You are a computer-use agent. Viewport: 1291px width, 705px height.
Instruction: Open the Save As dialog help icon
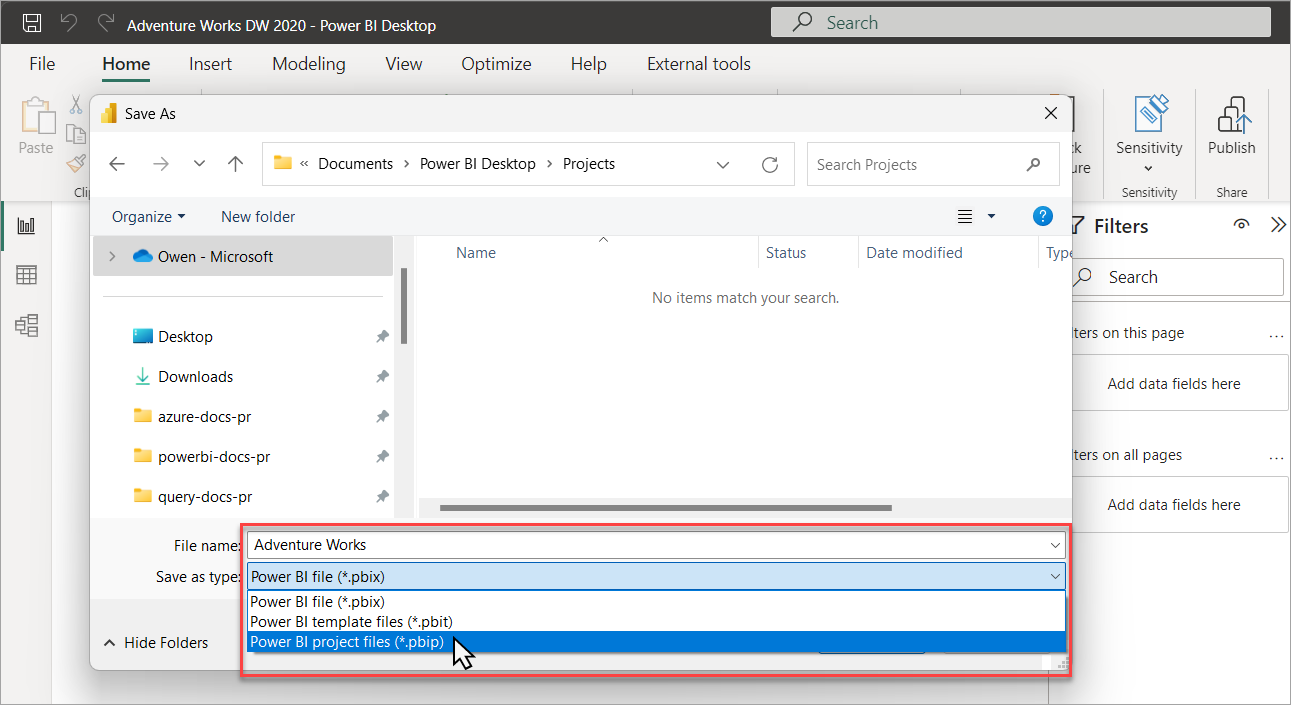coord(1042,216)
